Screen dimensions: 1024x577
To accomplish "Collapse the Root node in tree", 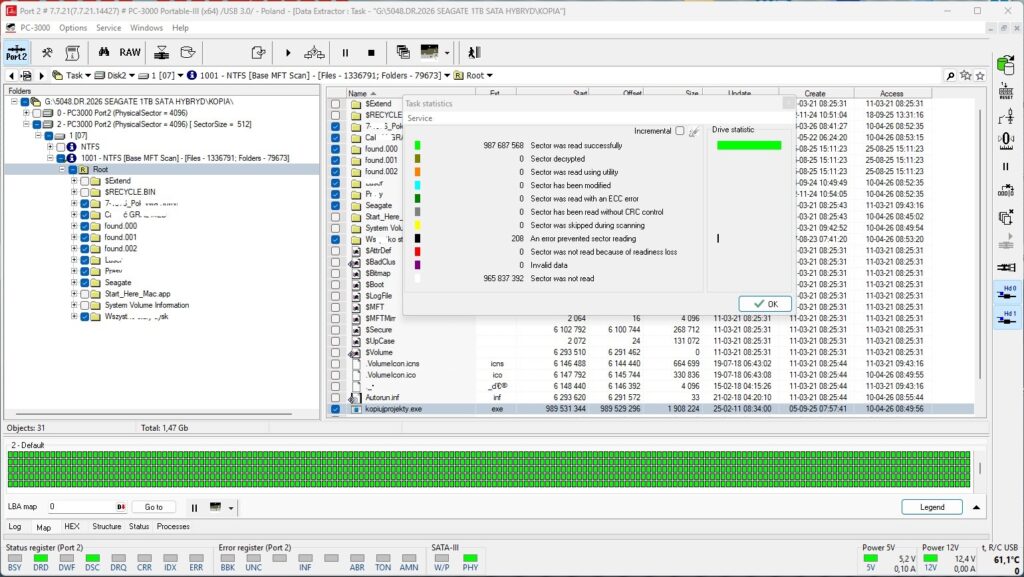I will pyautogui.click(x=62, y=170).
